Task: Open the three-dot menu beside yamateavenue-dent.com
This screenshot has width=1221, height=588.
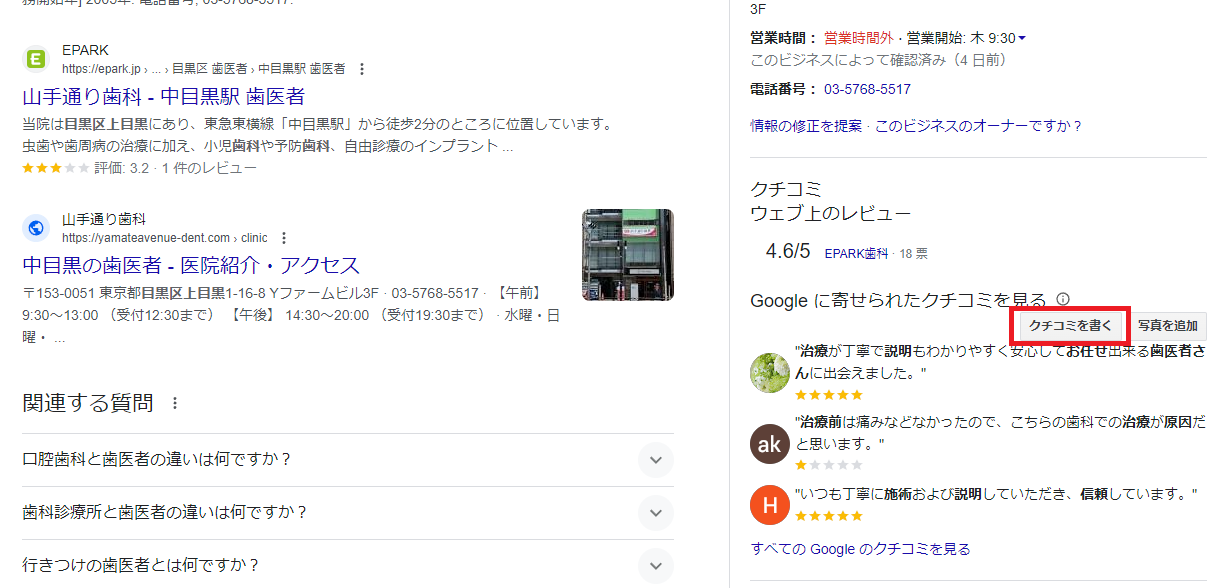Action: point(285,237)
